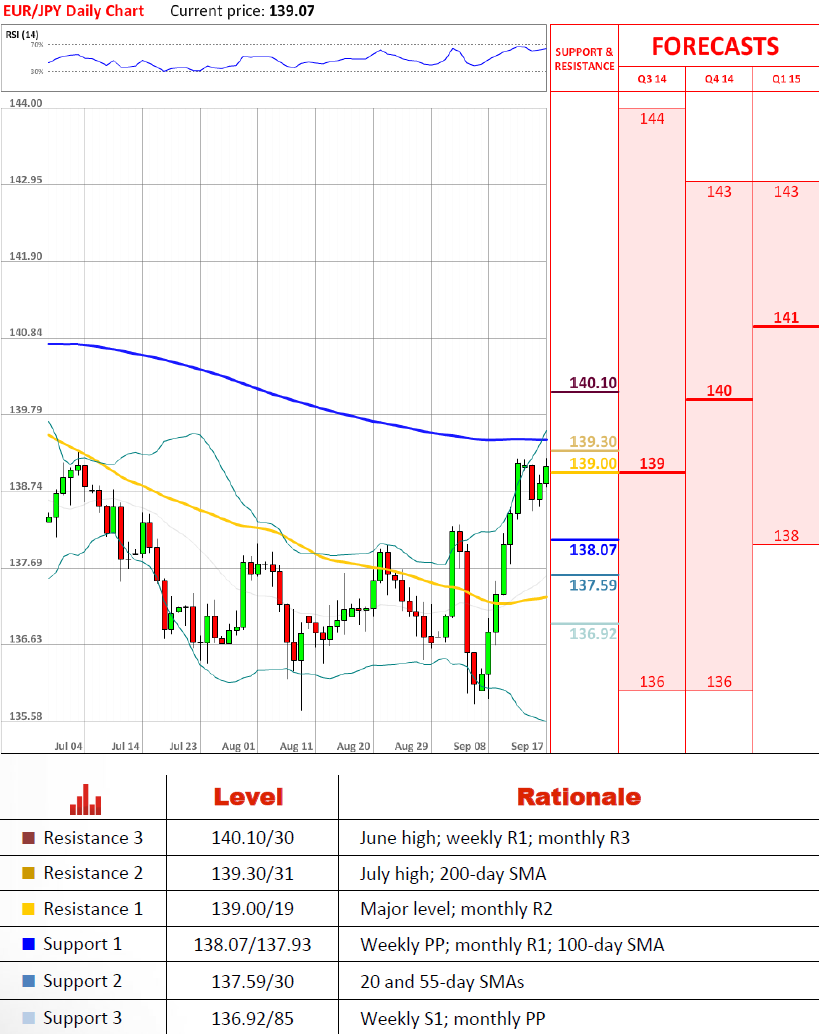Click the EUR/JPY Daily Chart title
The height and width of the screenshot is (1034, 819).
[73, 11]
